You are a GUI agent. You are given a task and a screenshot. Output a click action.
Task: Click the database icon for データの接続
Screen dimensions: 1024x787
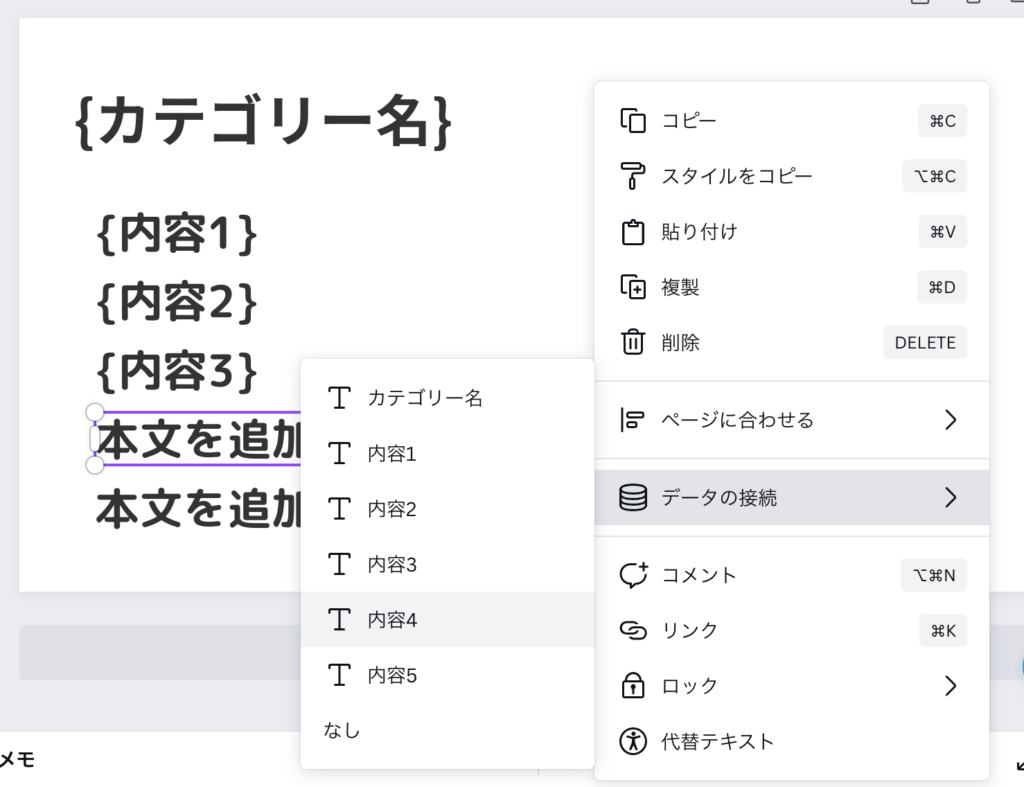click(x=633, y=497)
